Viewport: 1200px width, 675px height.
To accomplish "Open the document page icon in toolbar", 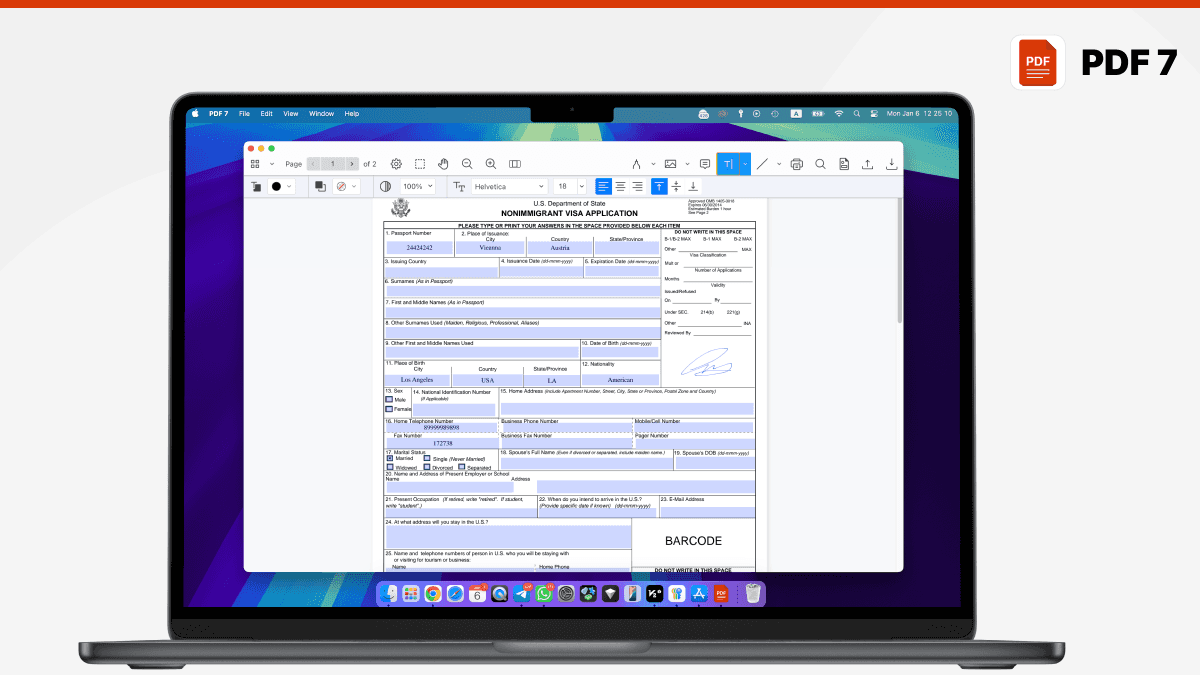I will (x=844, y=164).
